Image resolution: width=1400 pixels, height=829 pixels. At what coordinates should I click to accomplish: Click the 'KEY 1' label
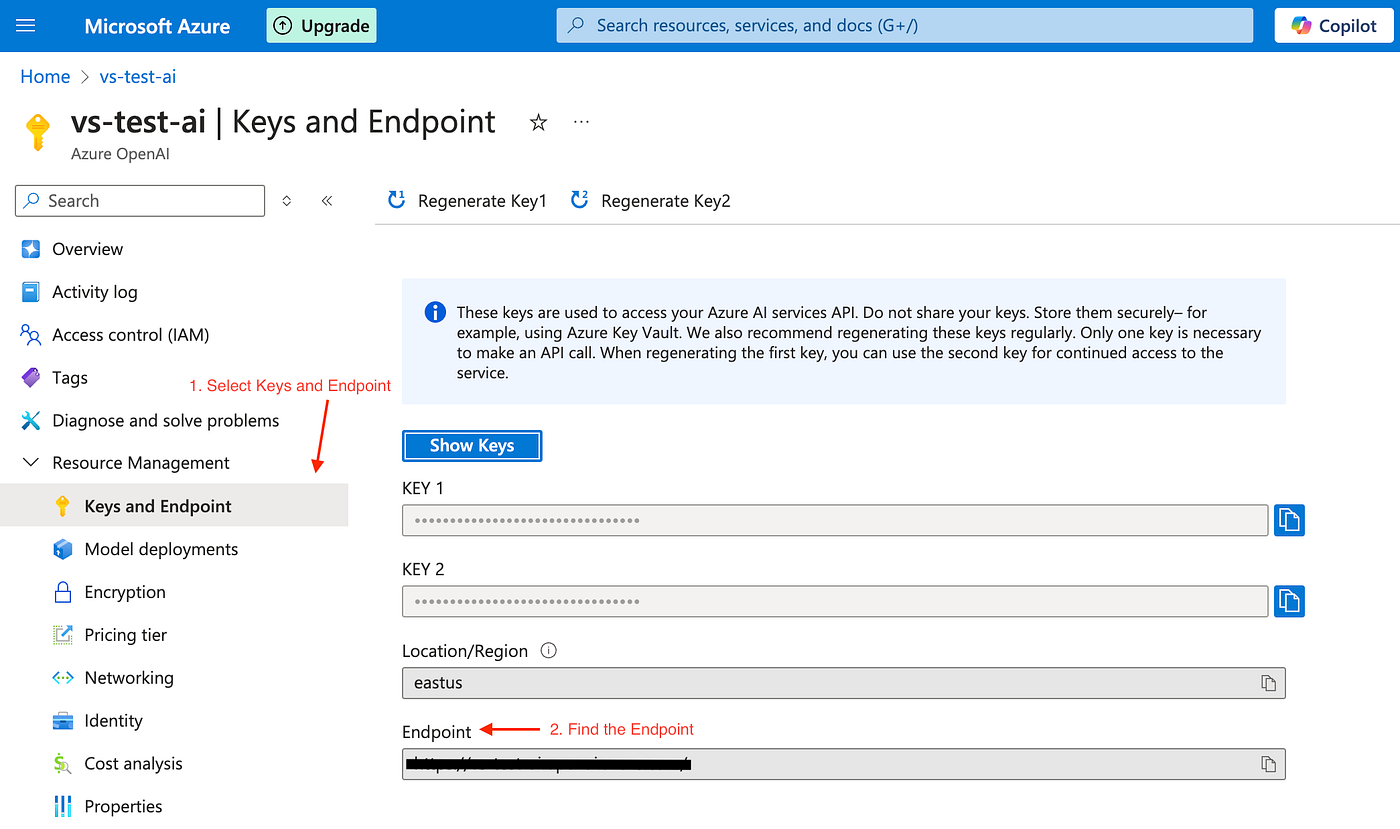pyautogui.click(x=423, y=488)
